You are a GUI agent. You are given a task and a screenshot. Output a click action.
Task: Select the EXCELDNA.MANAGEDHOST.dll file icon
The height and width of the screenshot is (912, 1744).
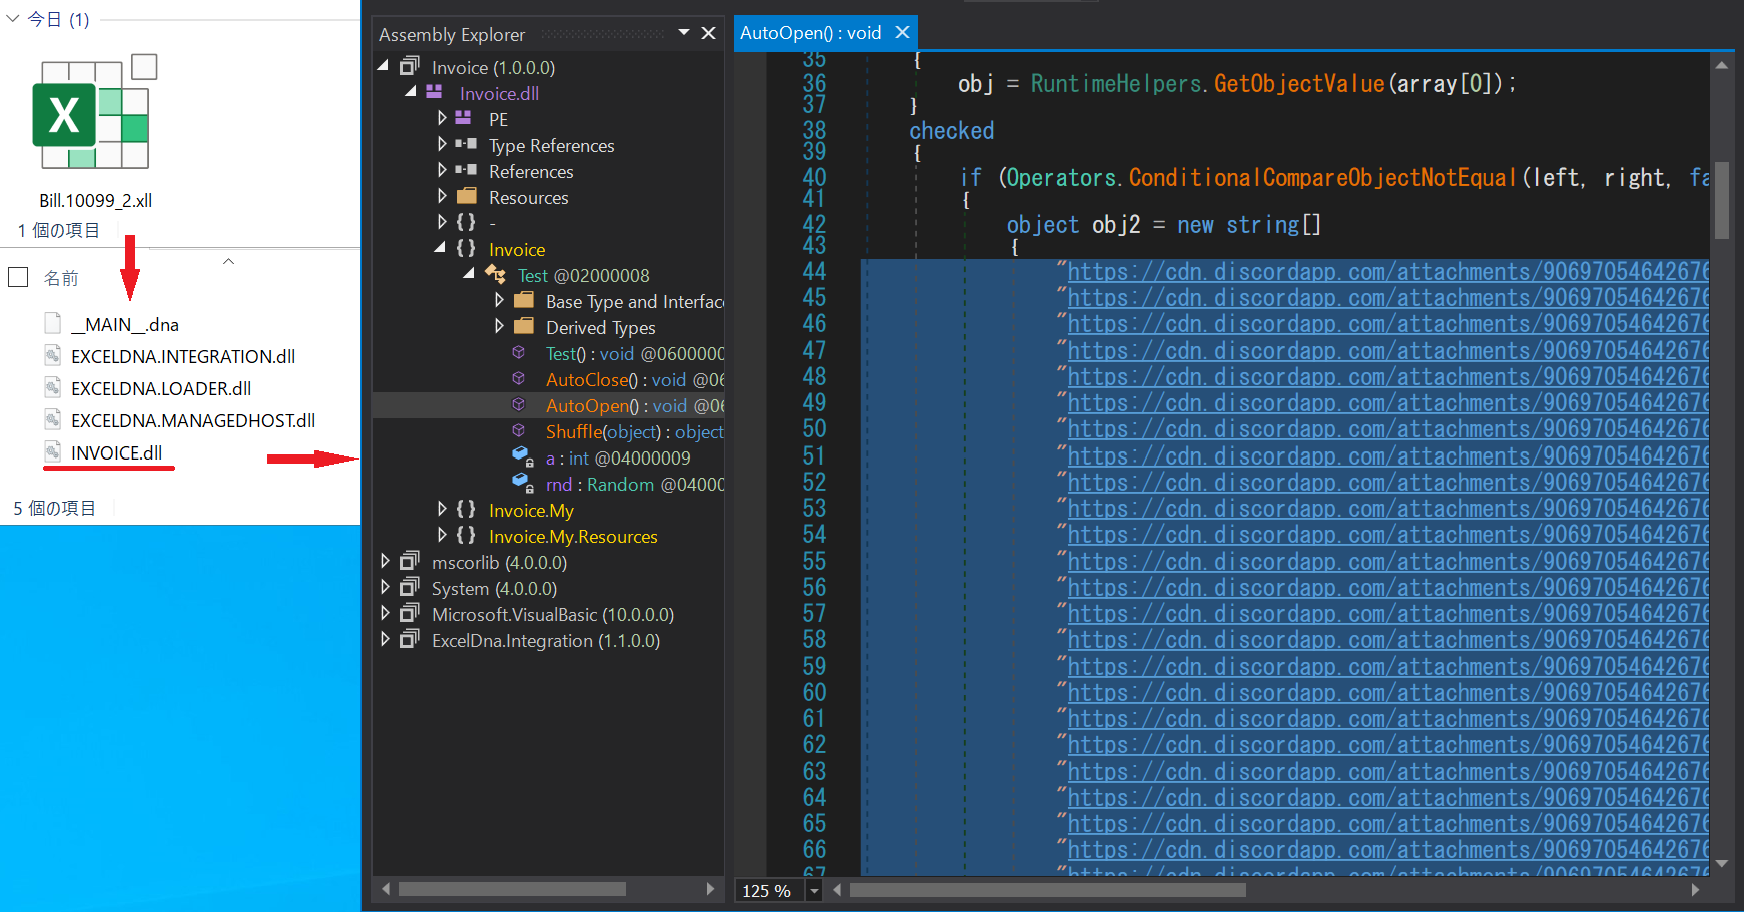[x=53, y=420]
